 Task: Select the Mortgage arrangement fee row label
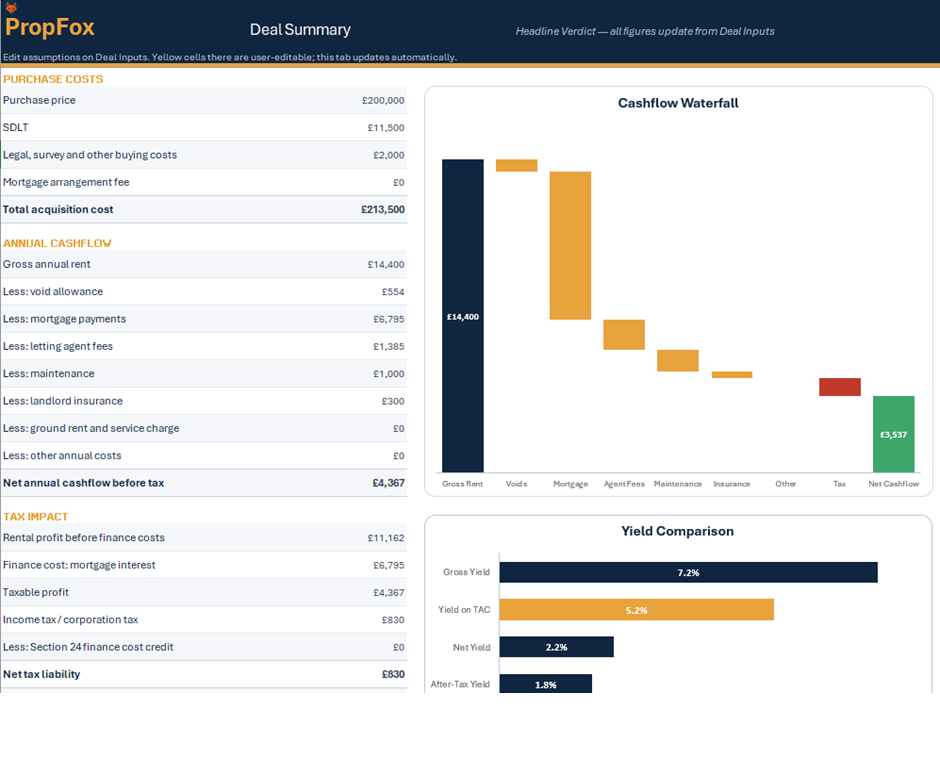[66, 182]
